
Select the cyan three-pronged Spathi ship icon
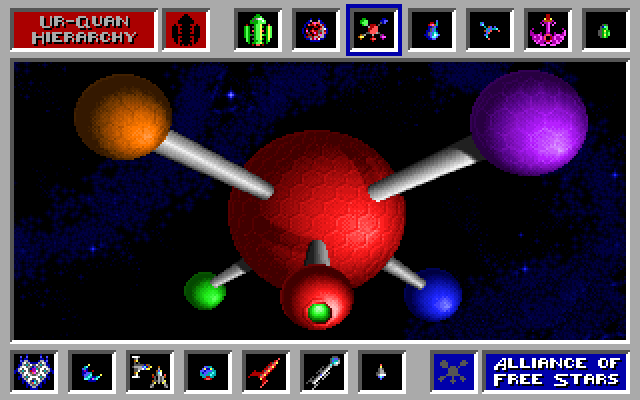coord(490,30)
